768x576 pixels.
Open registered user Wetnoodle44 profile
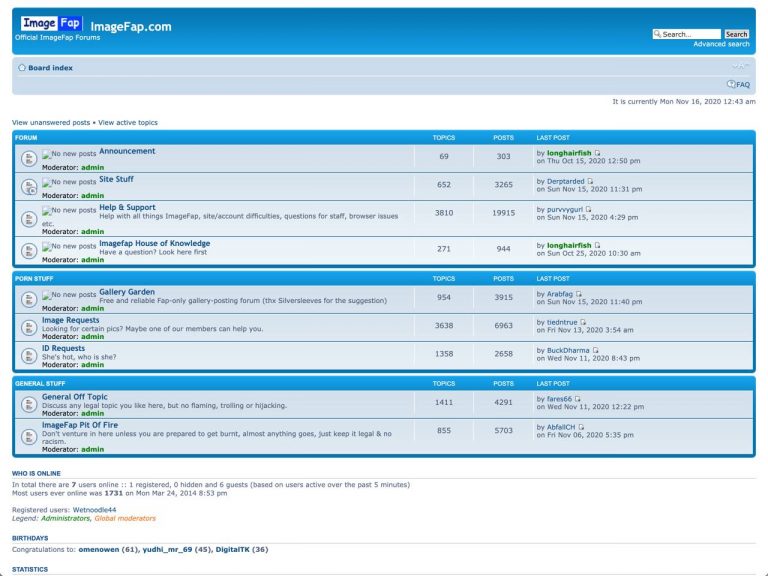click(x=95, y=510)
